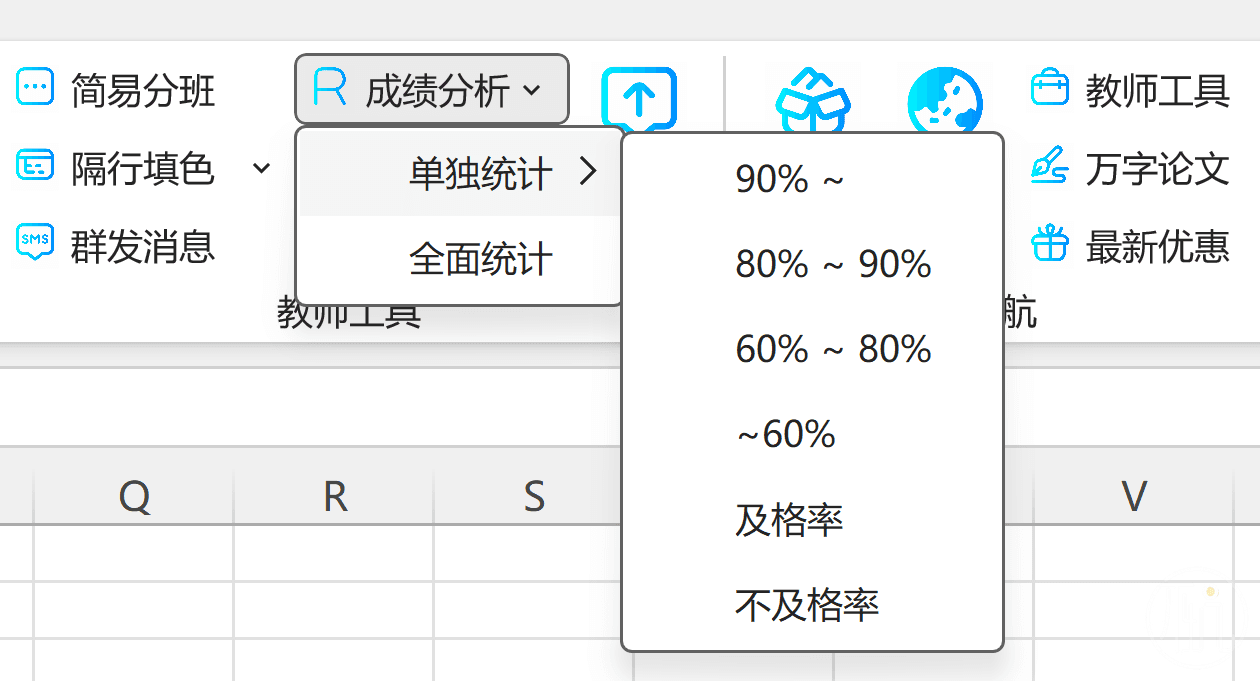Screen dimensions: 1260x681
Task: Choose the 90% ~ option
Action: 790,179
